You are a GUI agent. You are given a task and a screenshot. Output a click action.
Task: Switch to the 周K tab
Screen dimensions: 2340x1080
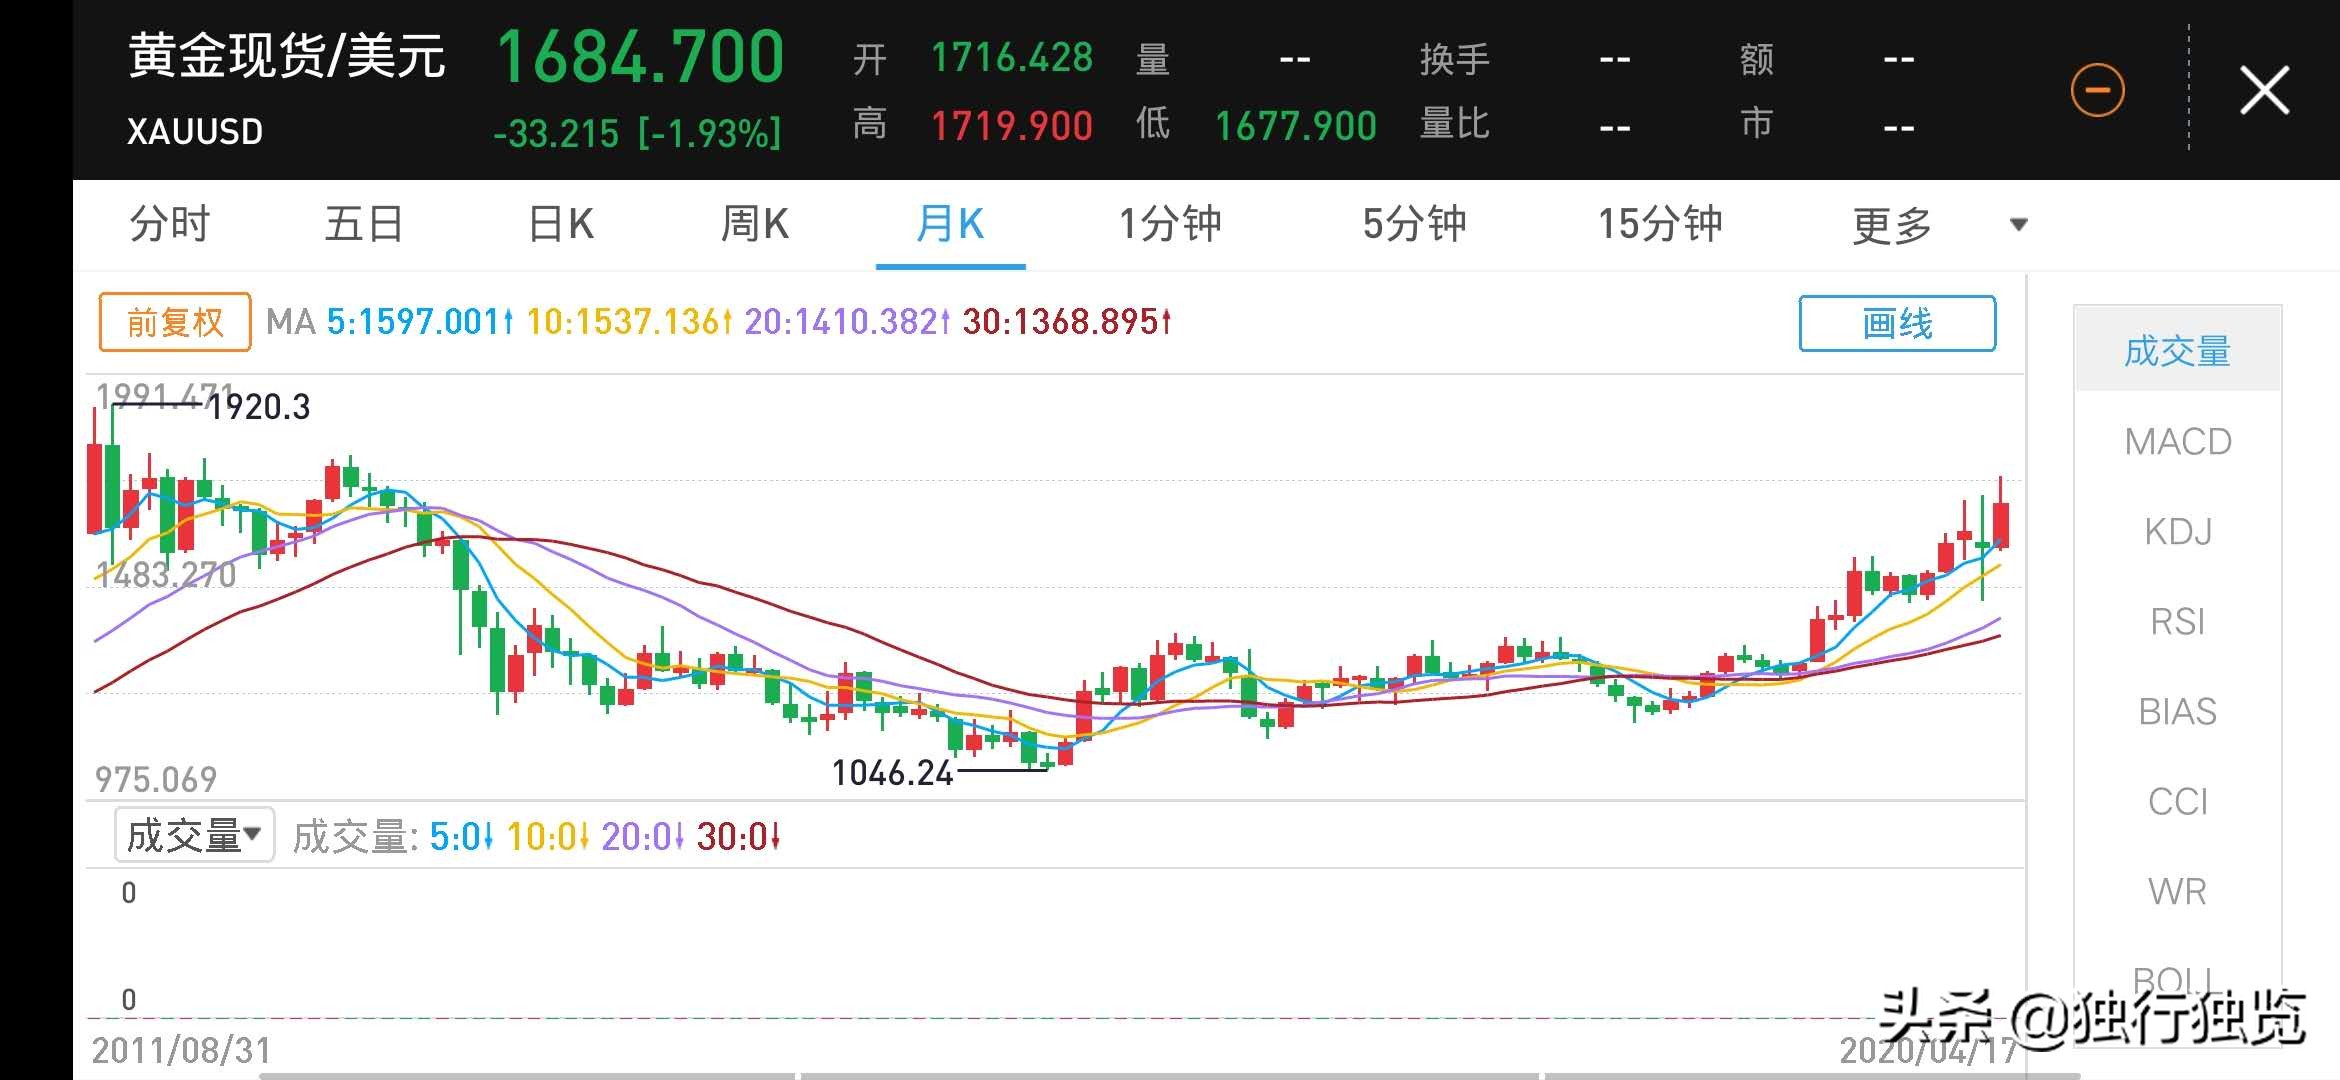[x=753, y=225]
